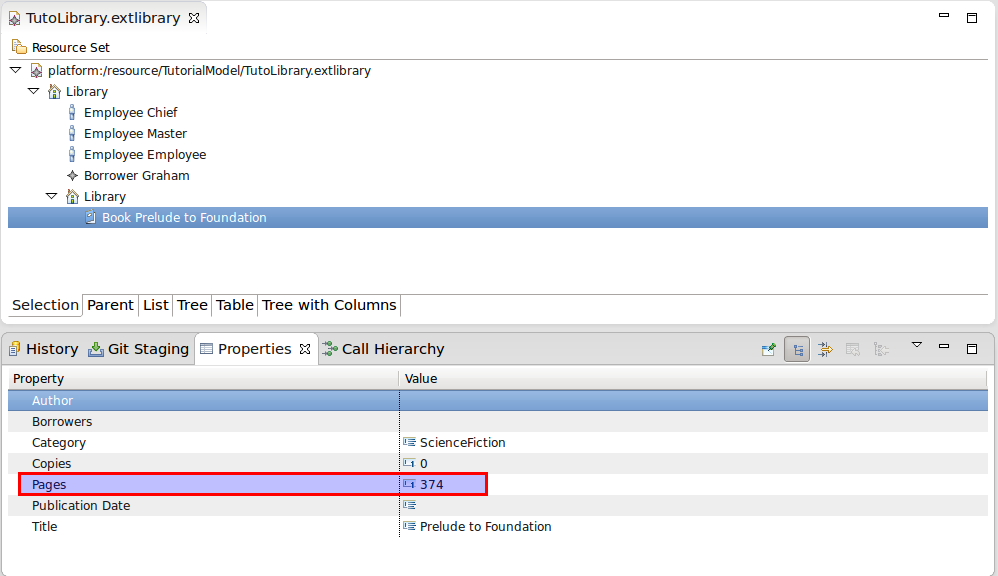Screen dimensions: 998x576
Task: Collapse the nested Library node
Action: [x=51, y=196]
